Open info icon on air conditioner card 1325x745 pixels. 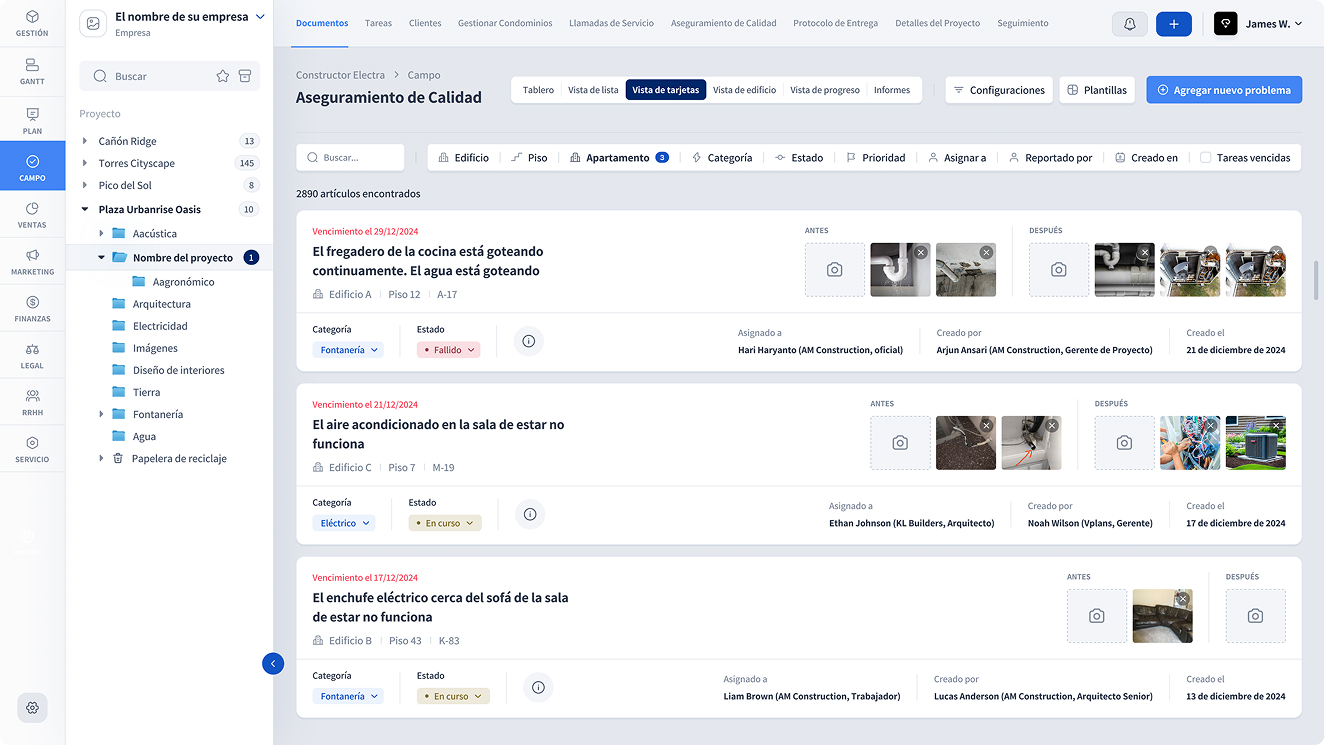(x=530, y=514)
